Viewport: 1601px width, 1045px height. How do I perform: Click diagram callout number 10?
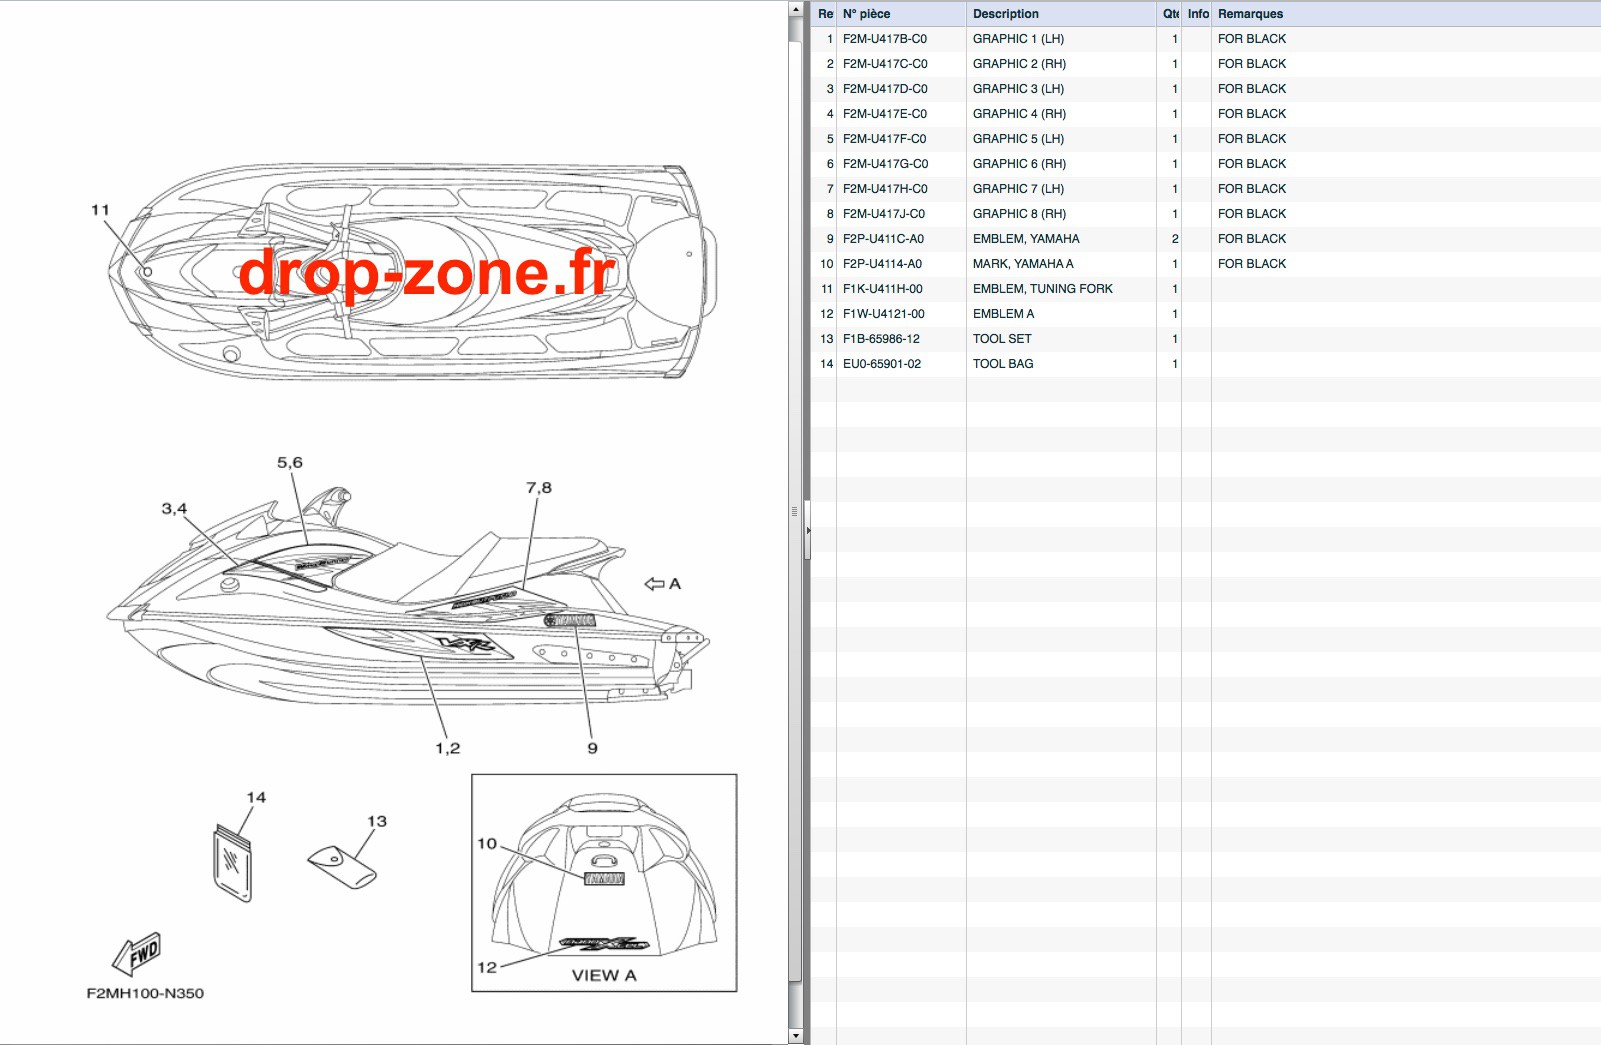(x=487, y=843)
